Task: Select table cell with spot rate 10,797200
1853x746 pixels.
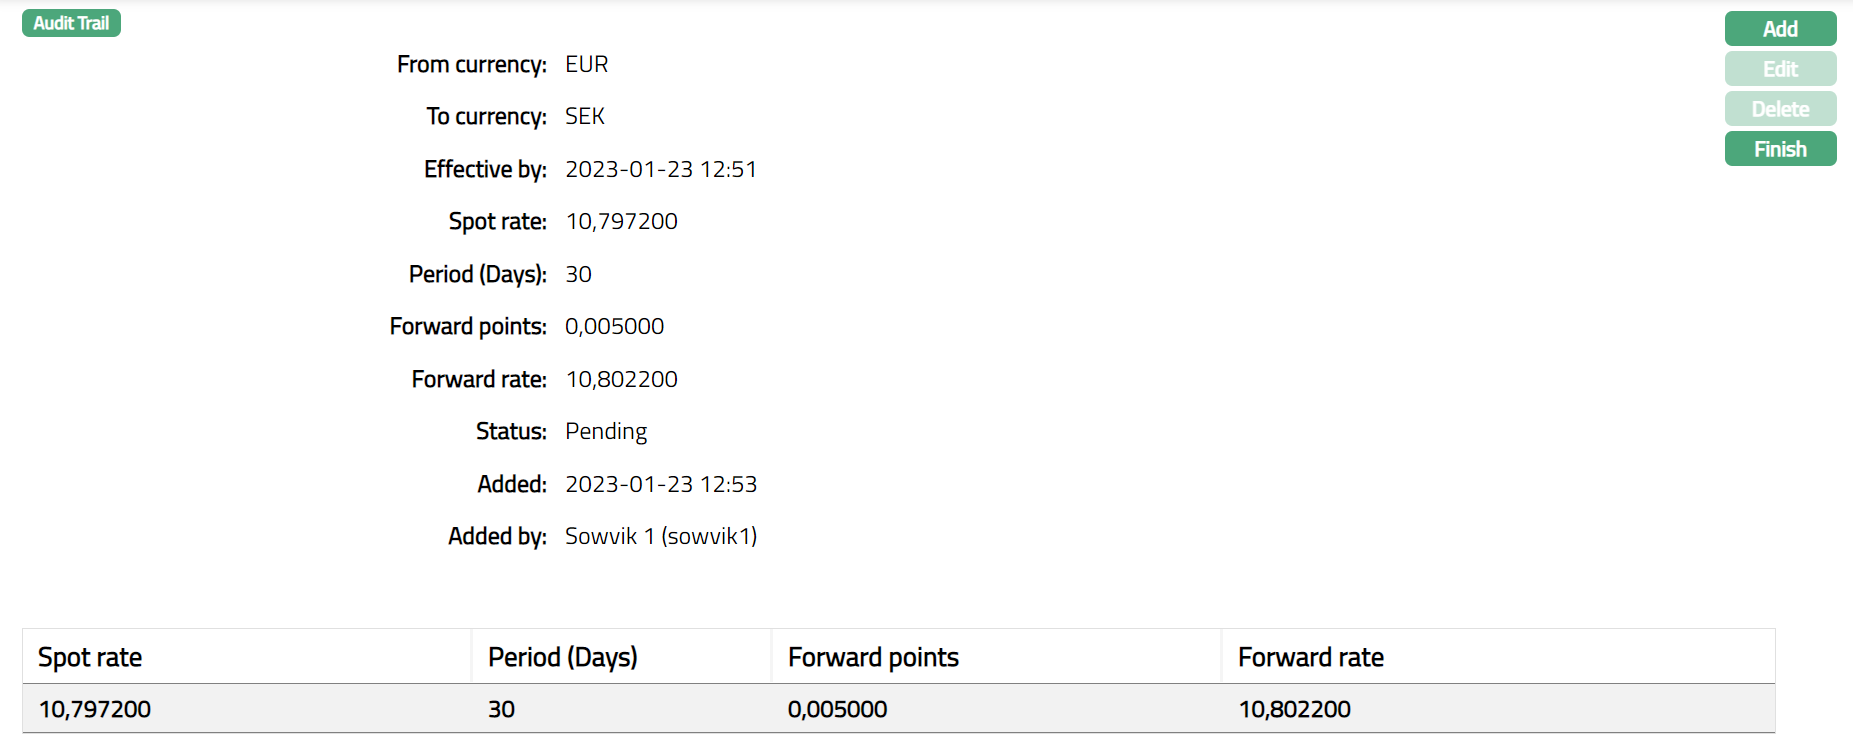Action: 95,709
